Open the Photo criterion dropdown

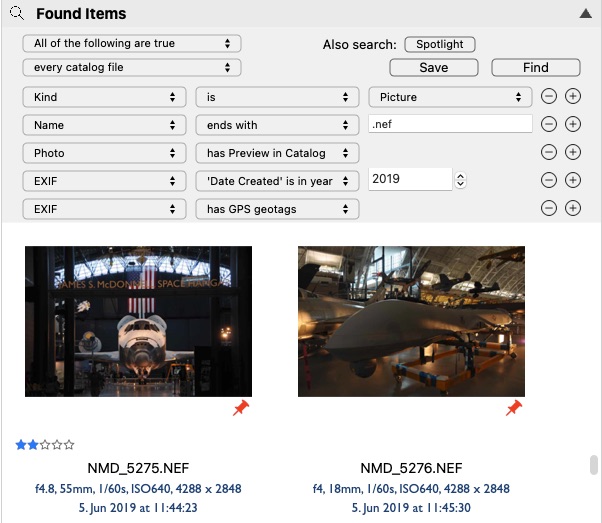click(x=104, y=153)
